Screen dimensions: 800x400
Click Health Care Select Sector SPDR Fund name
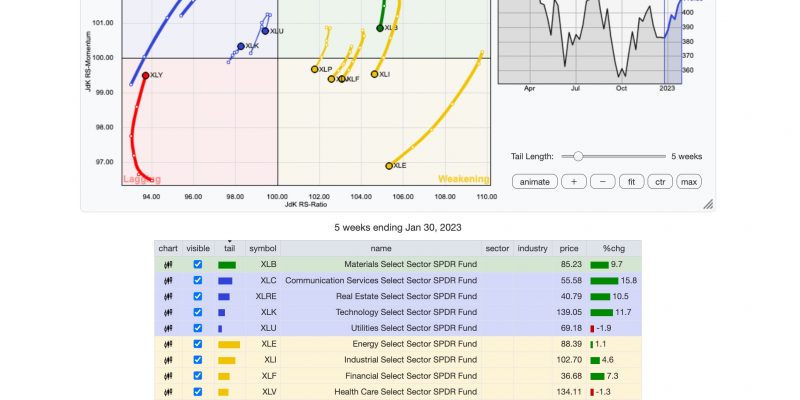[x=406, y=392]
